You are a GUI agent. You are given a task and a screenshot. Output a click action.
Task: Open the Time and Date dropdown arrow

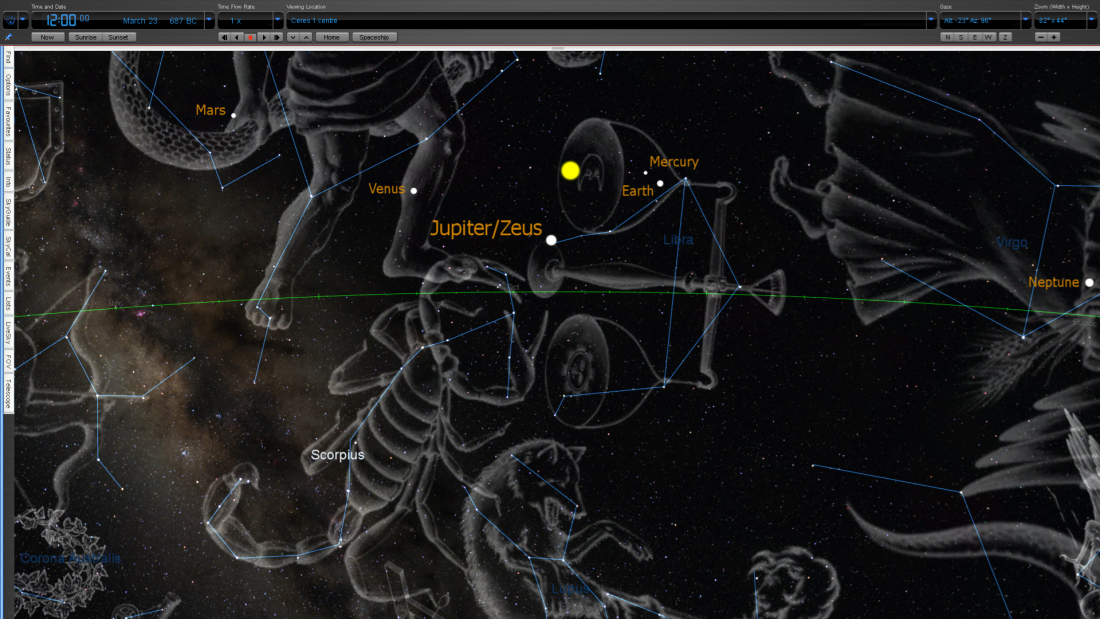(208, 21)
